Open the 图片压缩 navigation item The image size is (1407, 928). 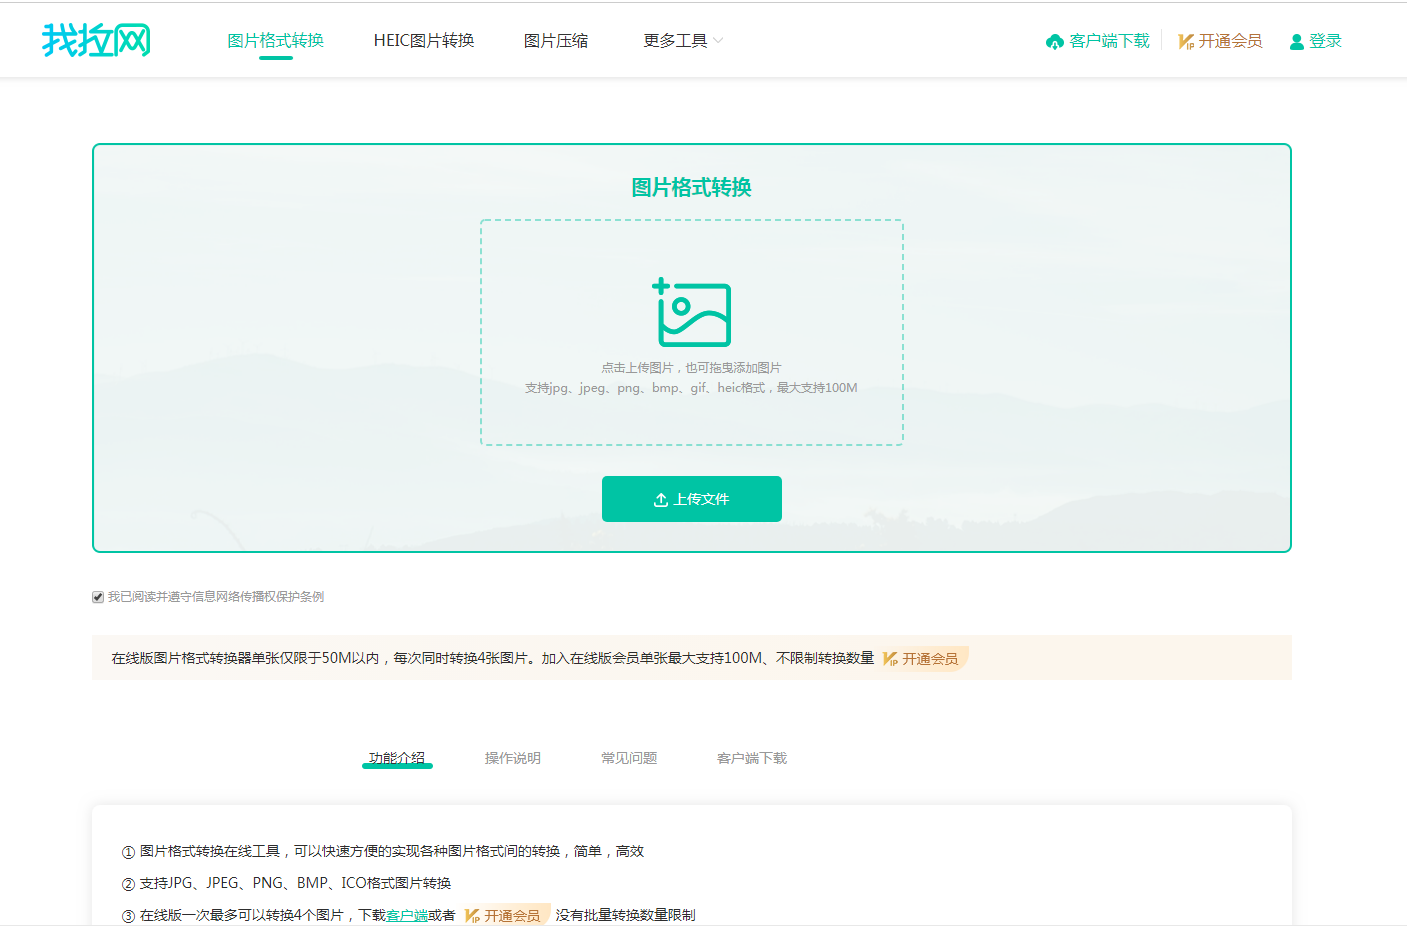[x=556, y=41]
